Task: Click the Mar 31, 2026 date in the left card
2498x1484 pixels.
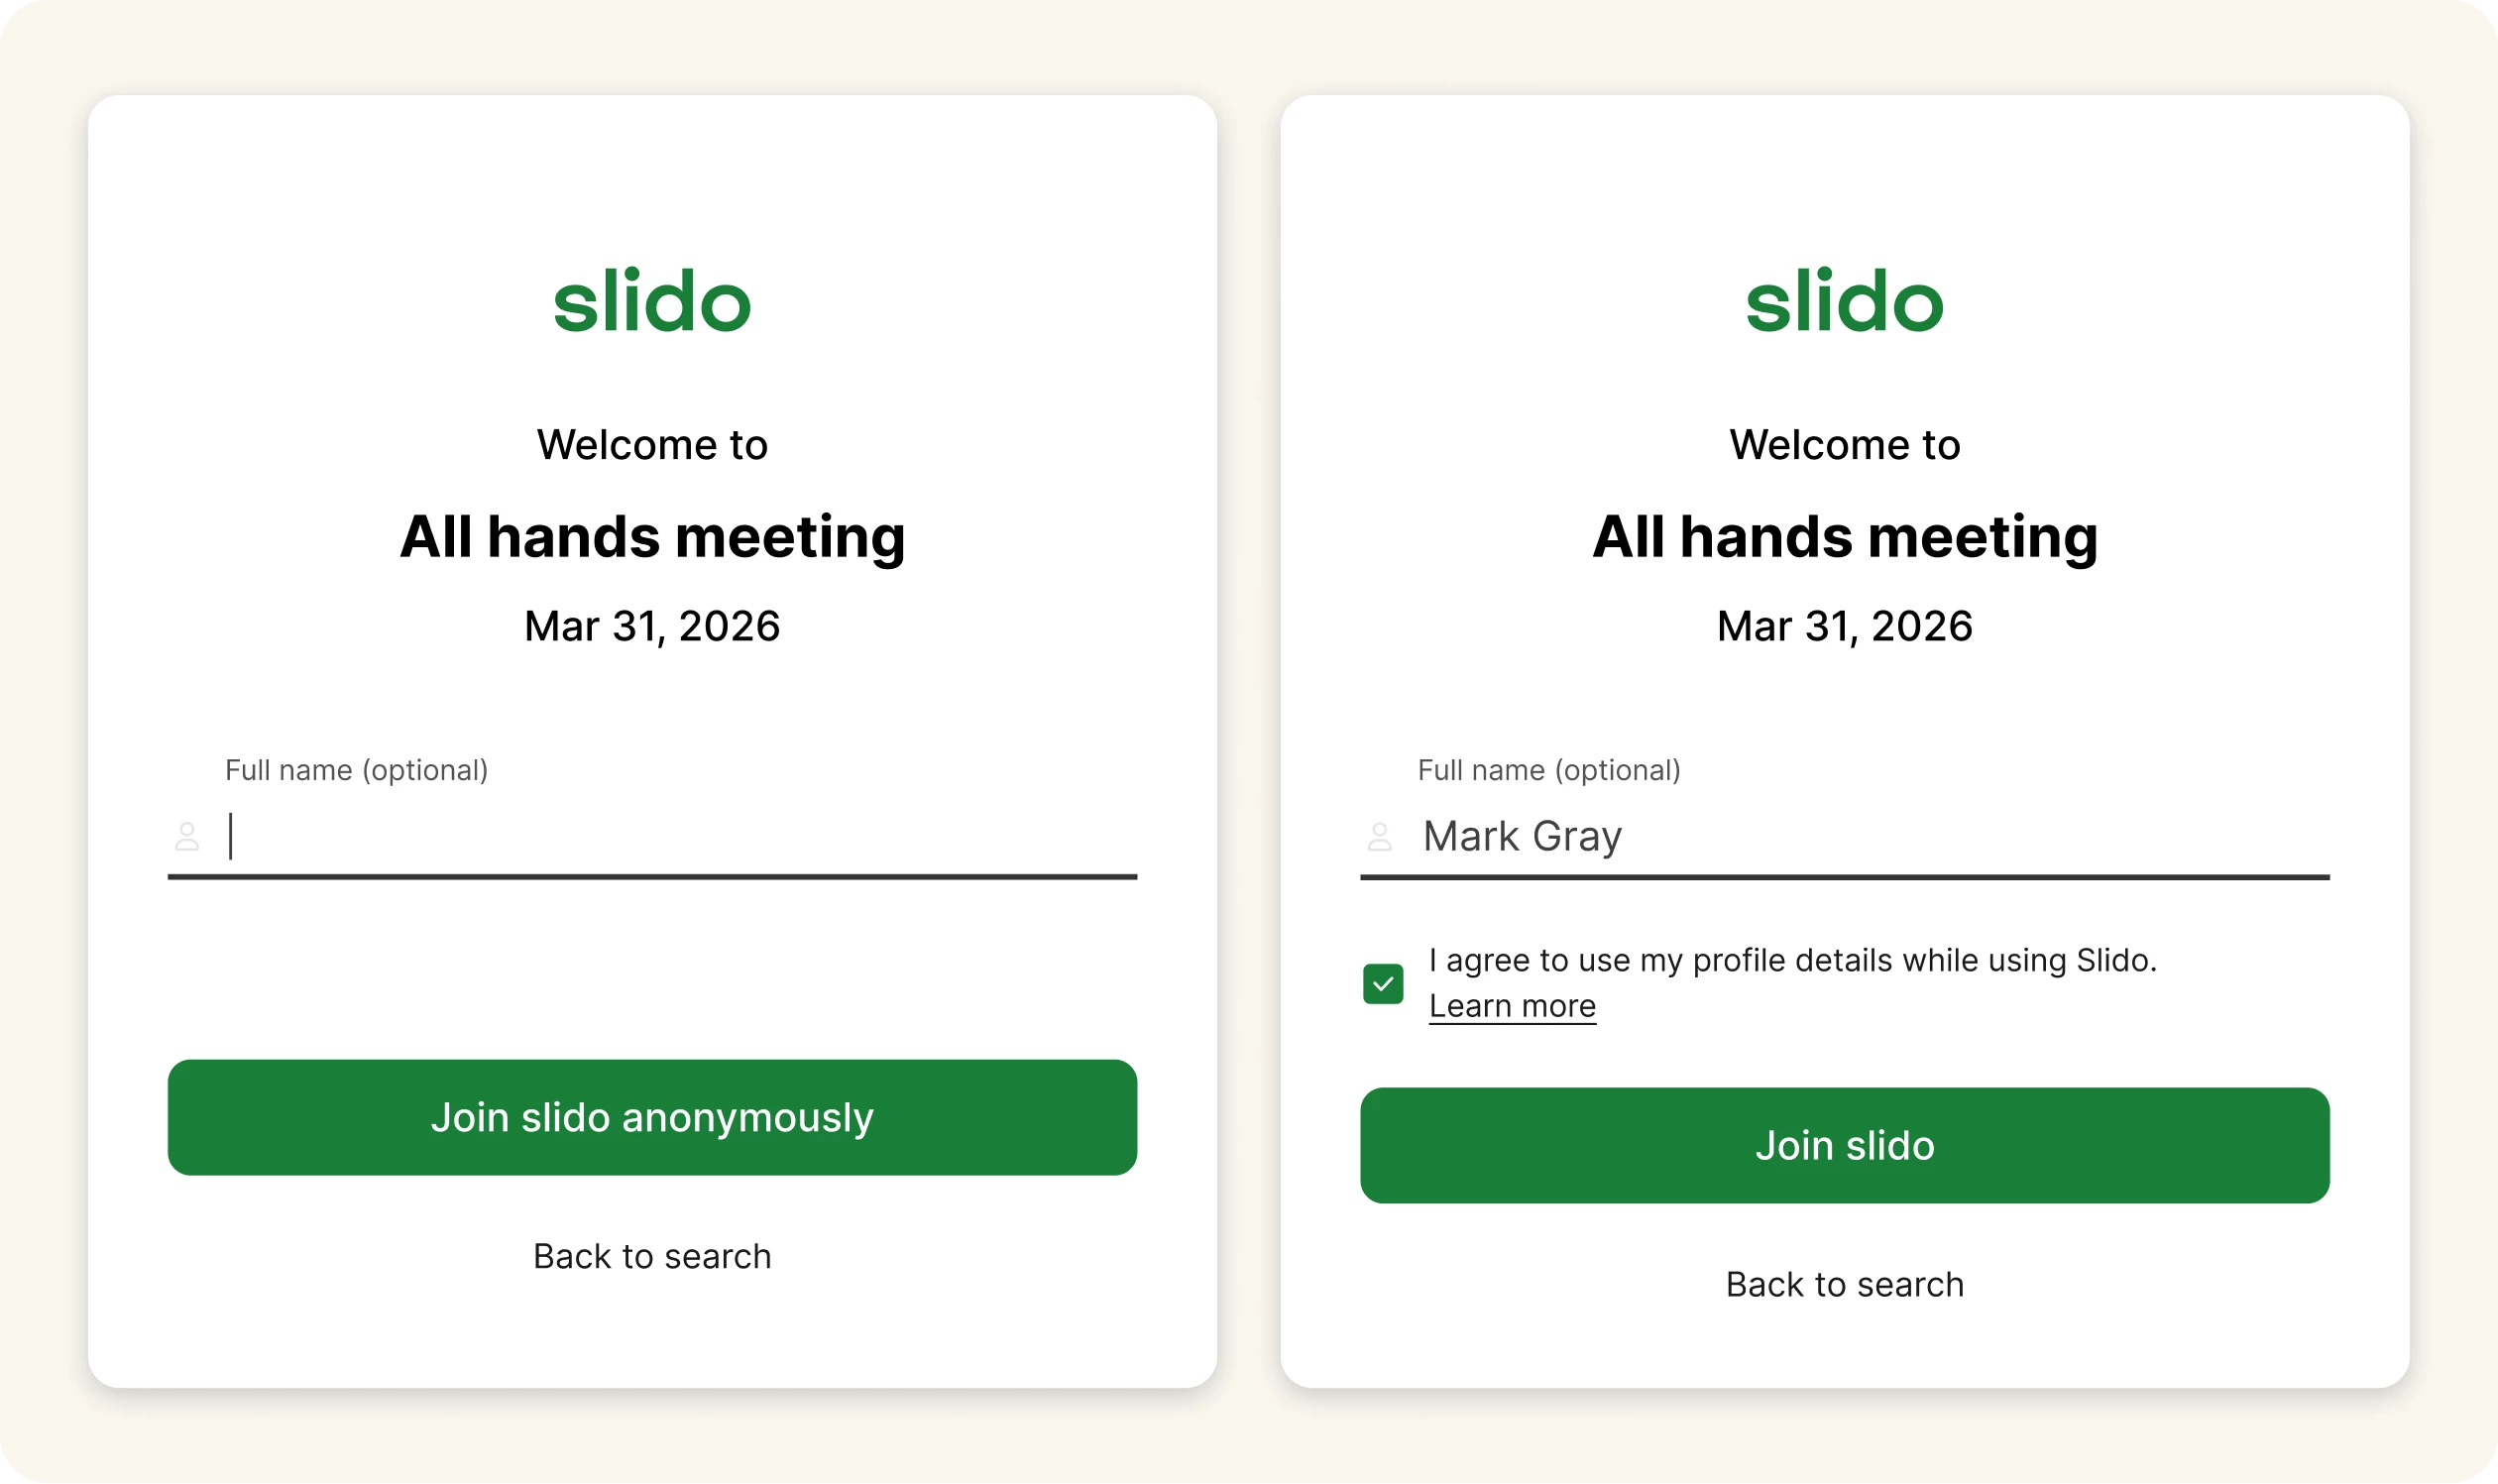Action: coord(652,626)
